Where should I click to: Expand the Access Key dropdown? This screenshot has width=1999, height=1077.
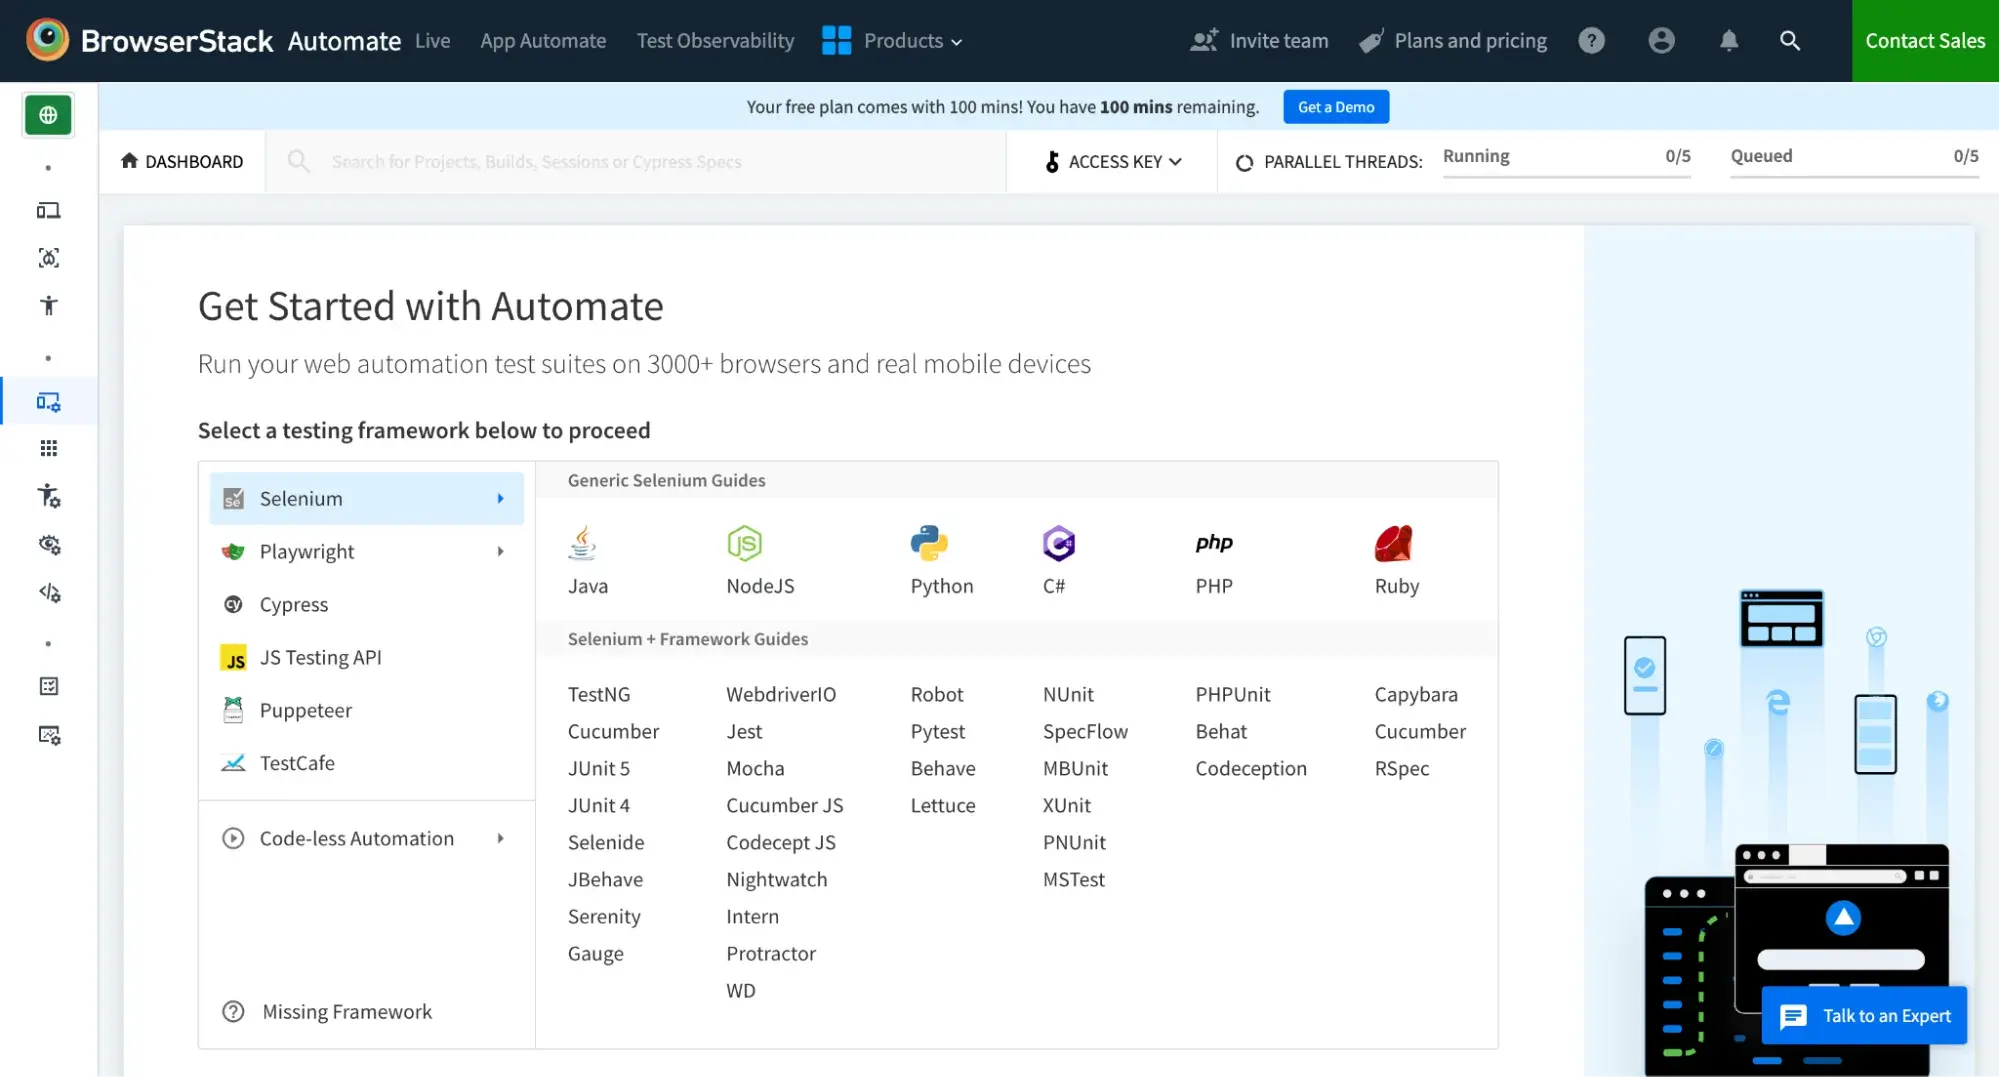1113,162
